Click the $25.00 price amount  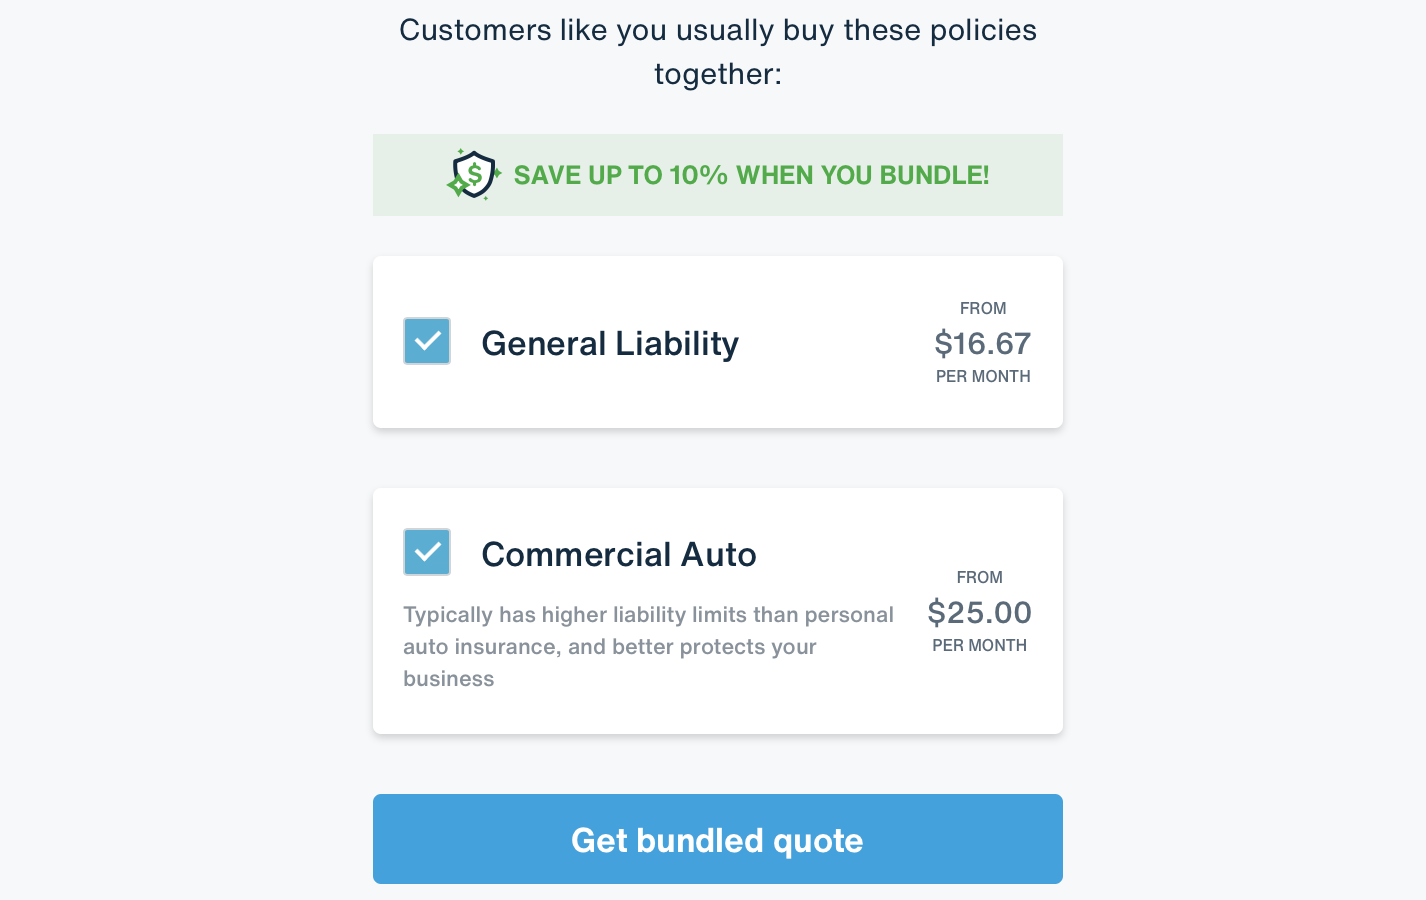[979, 612]
